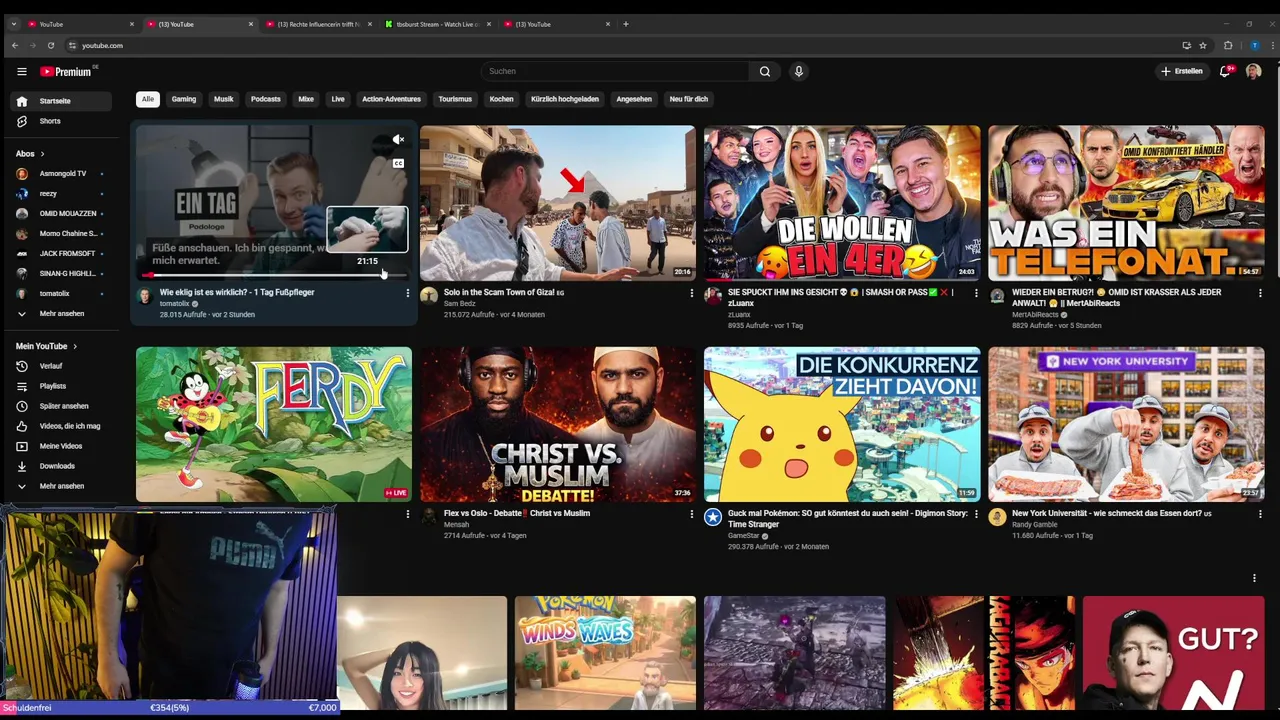The width and height of the screenshot is (1280, 720).
Task: Open a new browser tab
Action: pyautogui.click(x=626, y=24)
